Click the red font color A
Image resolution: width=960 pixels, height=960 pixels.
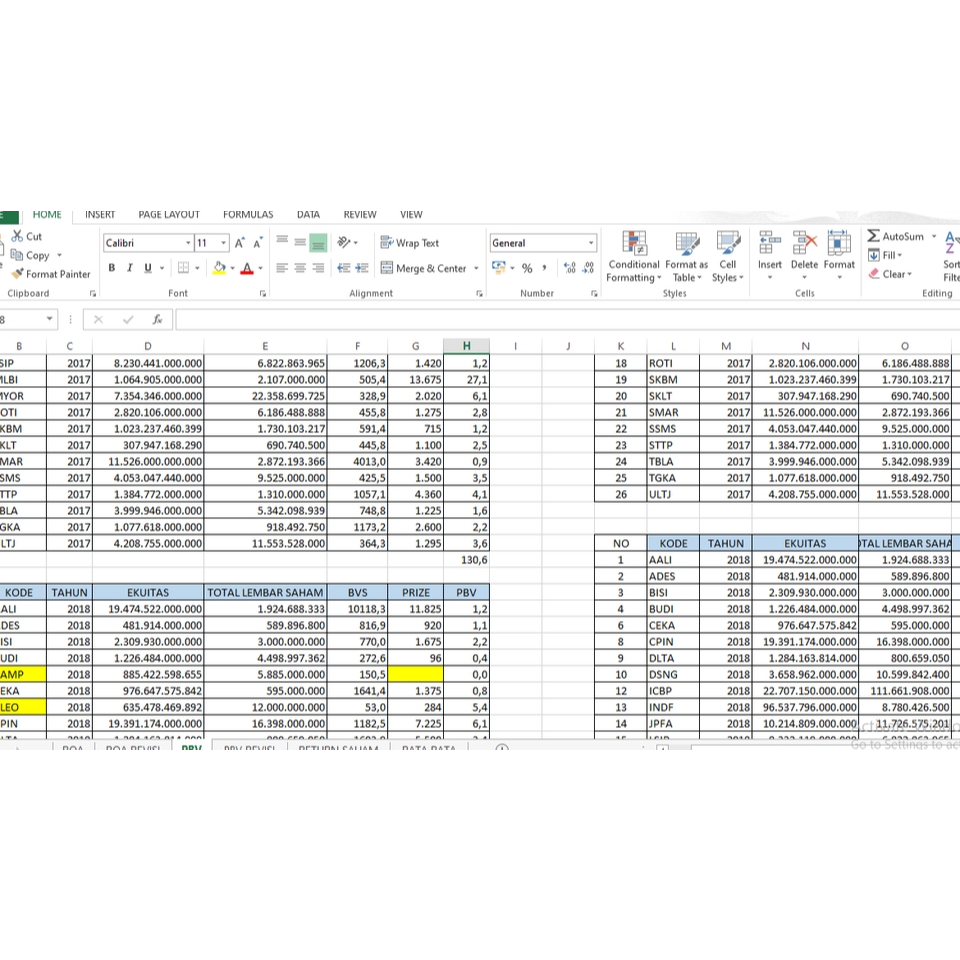247,268
